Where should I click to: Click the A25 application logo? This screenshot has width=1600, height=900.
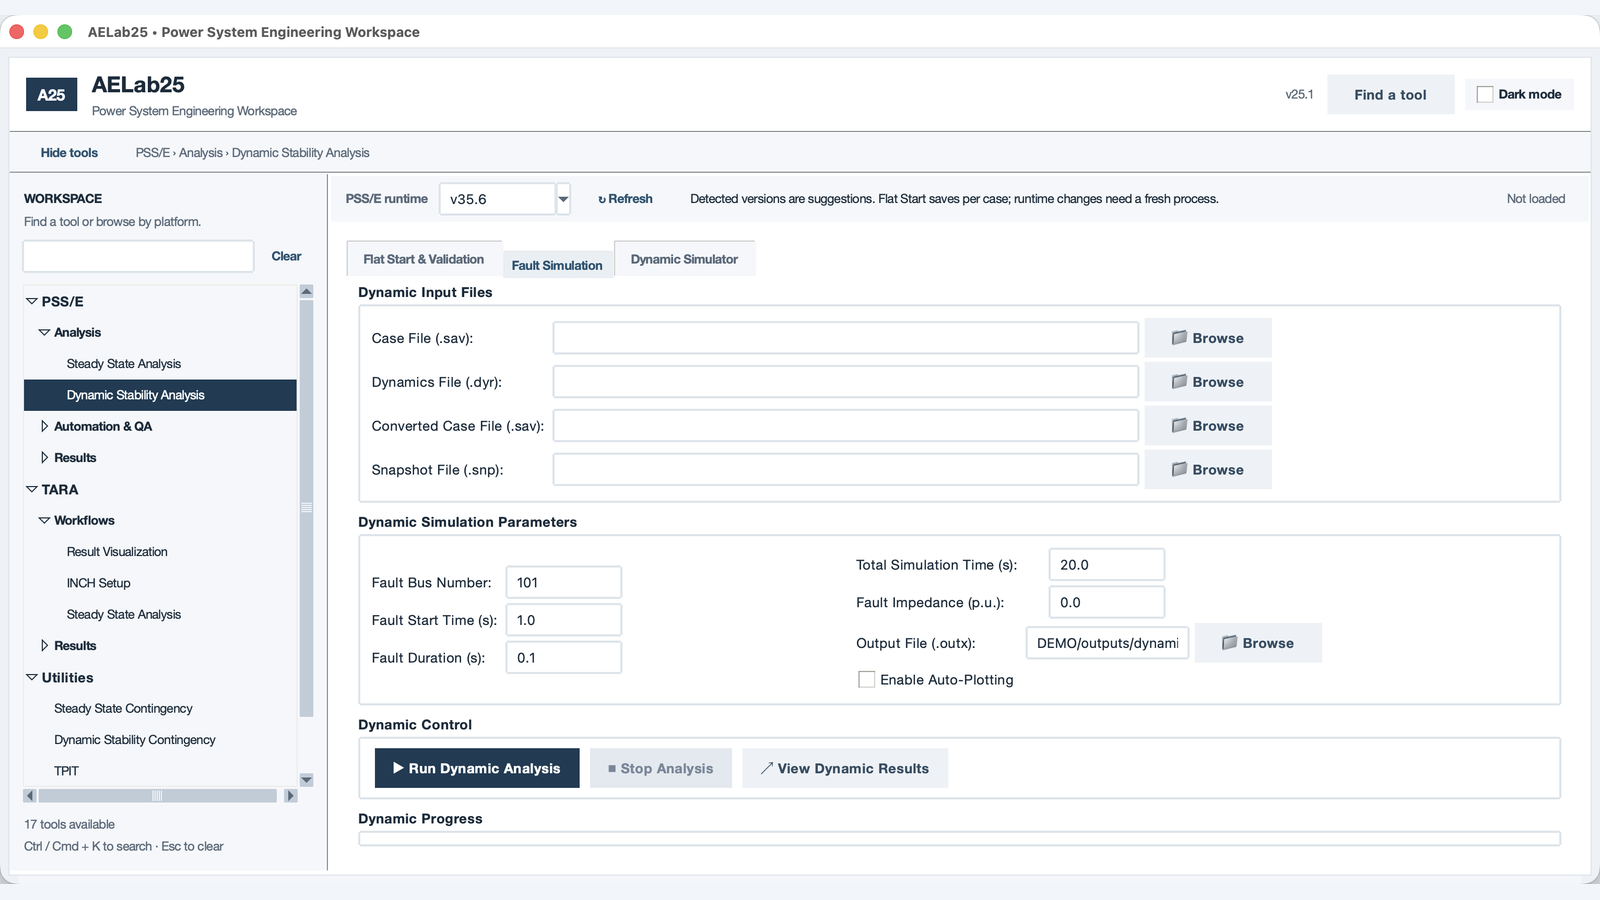pyautogui.click(x=51, y=95)
